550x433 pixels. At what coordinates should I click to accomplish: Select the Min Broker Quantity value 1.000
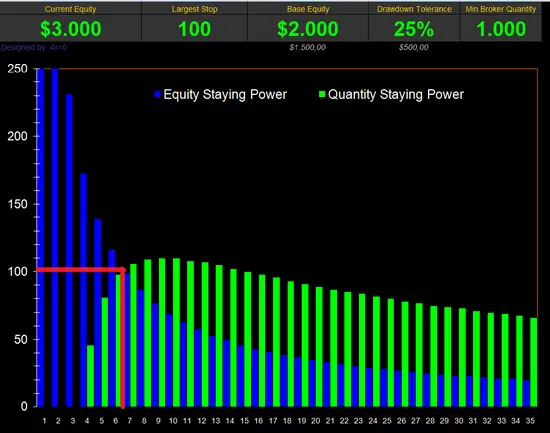tap(501, 29)
